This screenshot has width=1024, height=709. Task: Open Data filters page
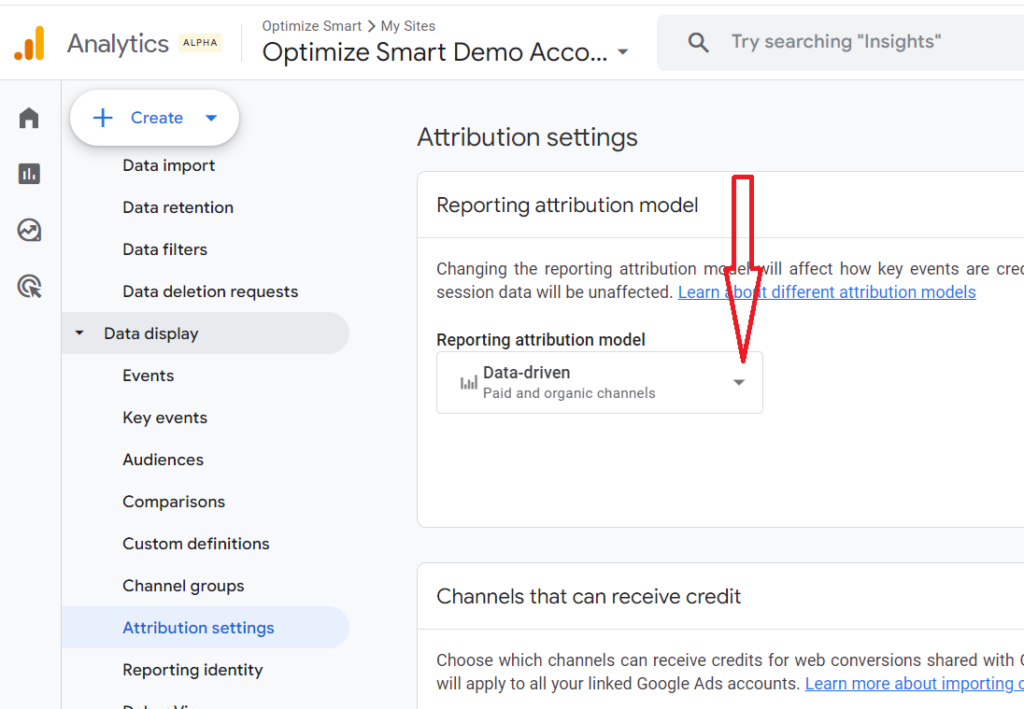pos(165,249)
